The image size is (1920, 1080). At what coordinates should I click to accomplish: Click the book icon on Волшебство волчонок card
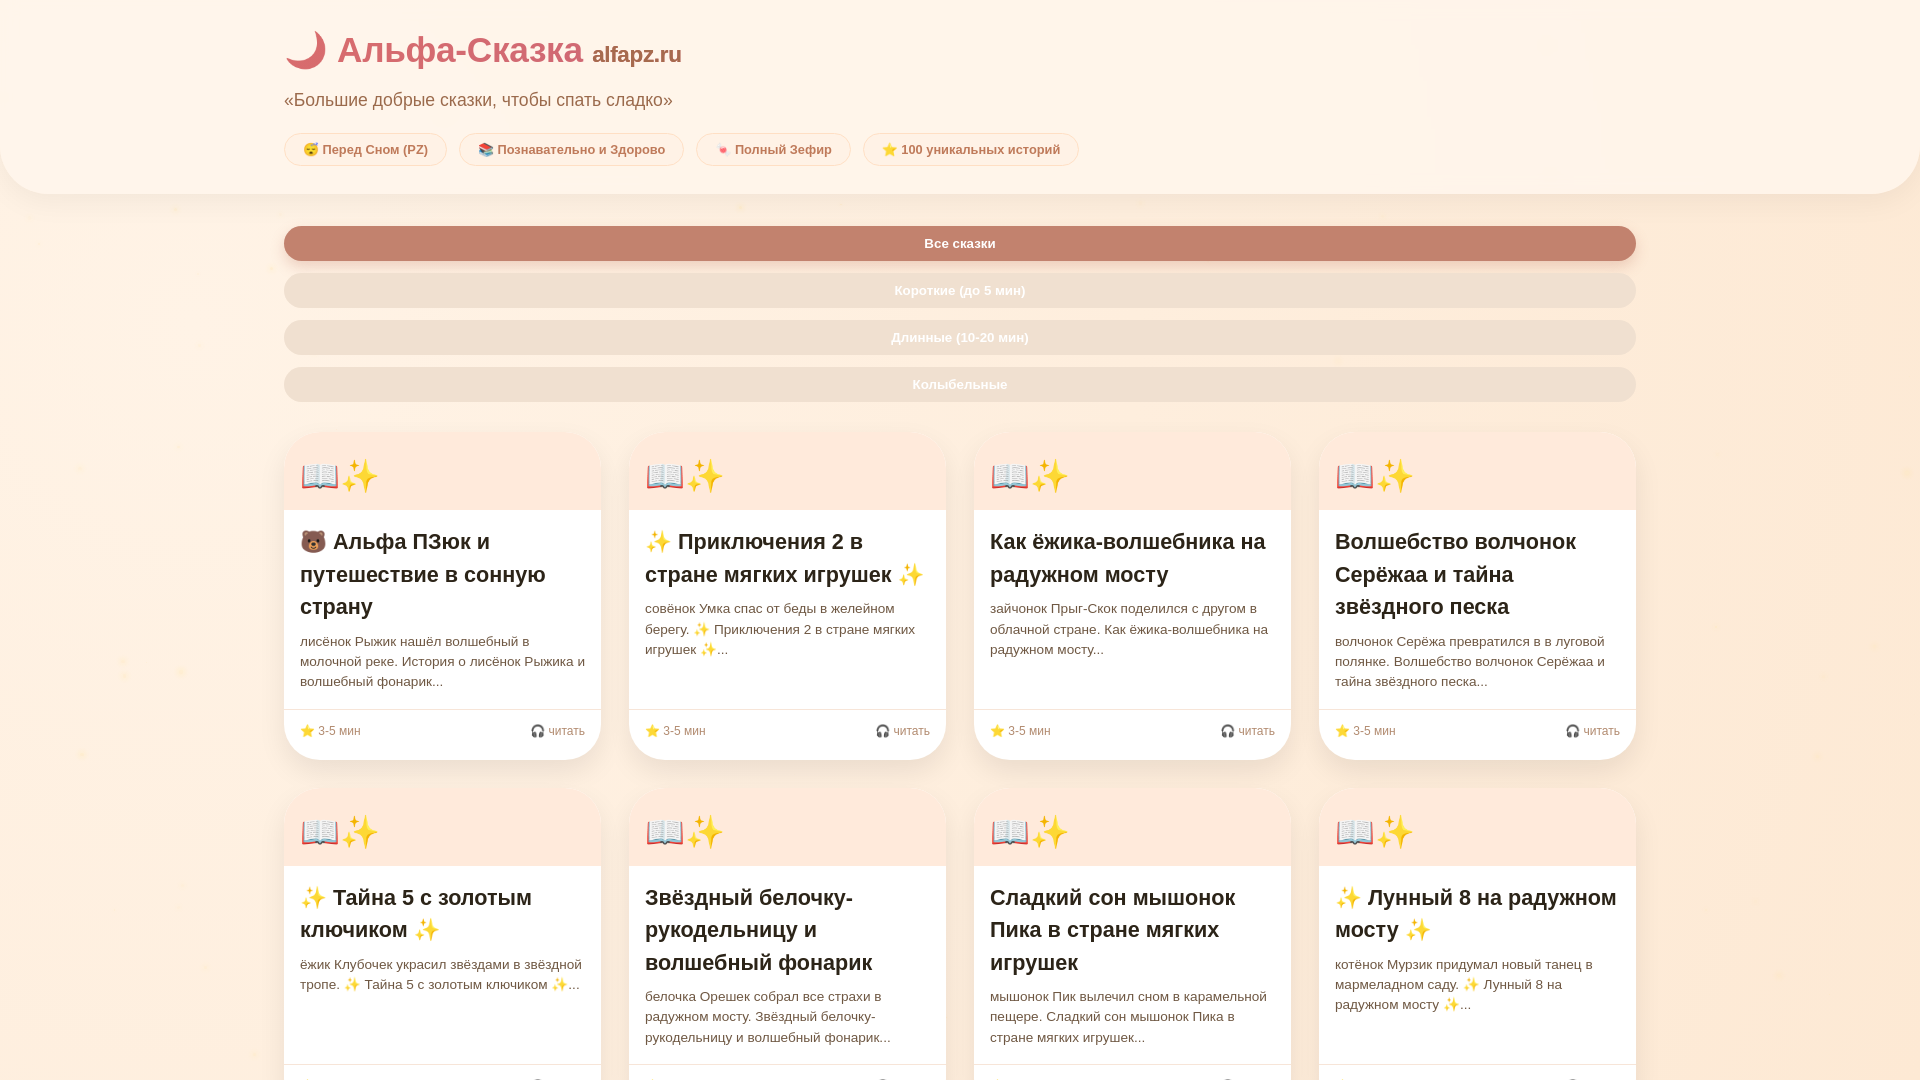click(1355, 476)
